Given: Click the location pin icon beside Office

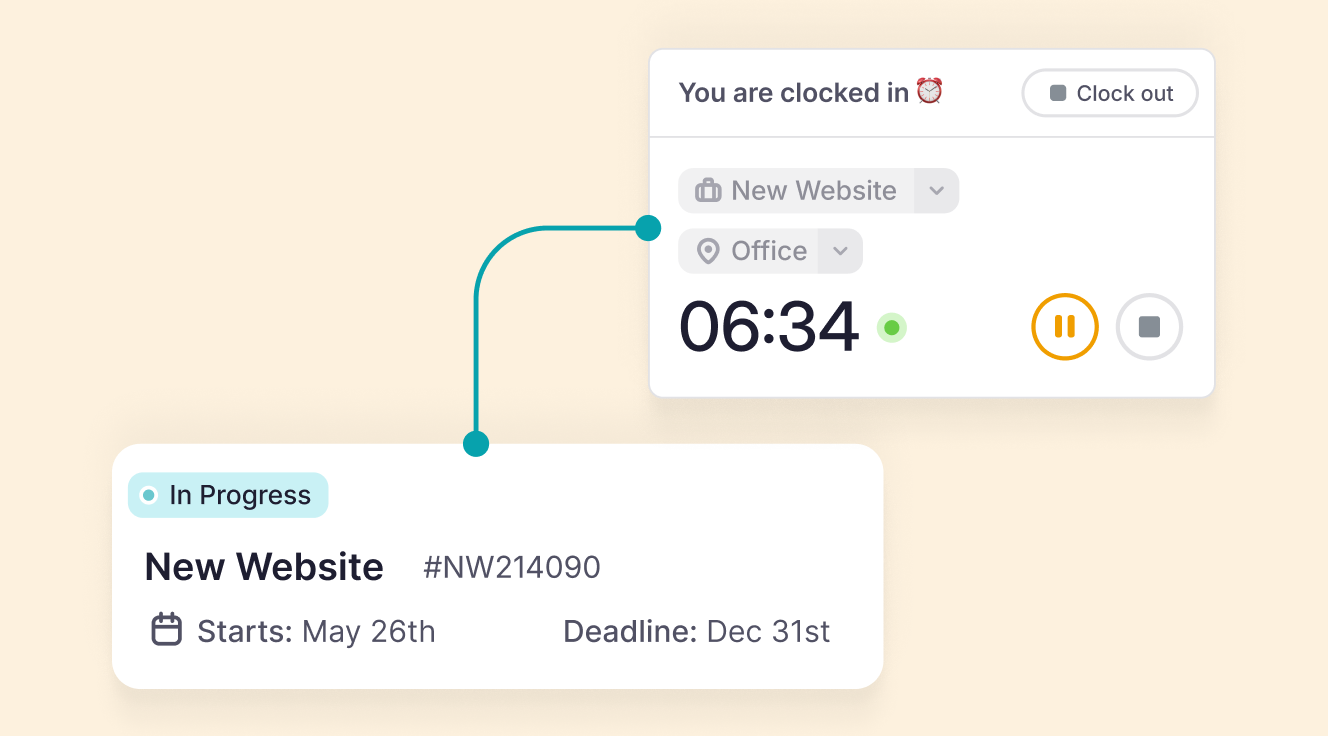Looking at the screenshot, I should pyautogui.click(x=707, y=251).
